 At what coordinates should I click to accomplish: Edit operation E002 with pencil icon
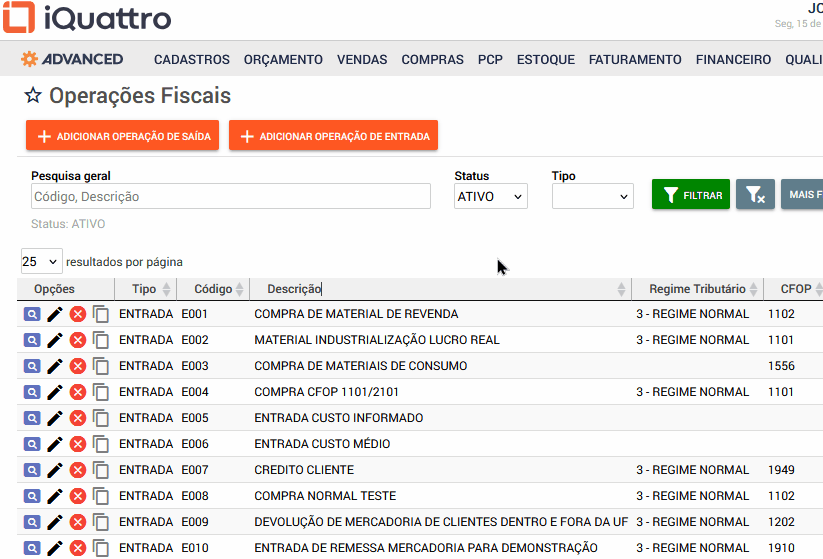55,340
